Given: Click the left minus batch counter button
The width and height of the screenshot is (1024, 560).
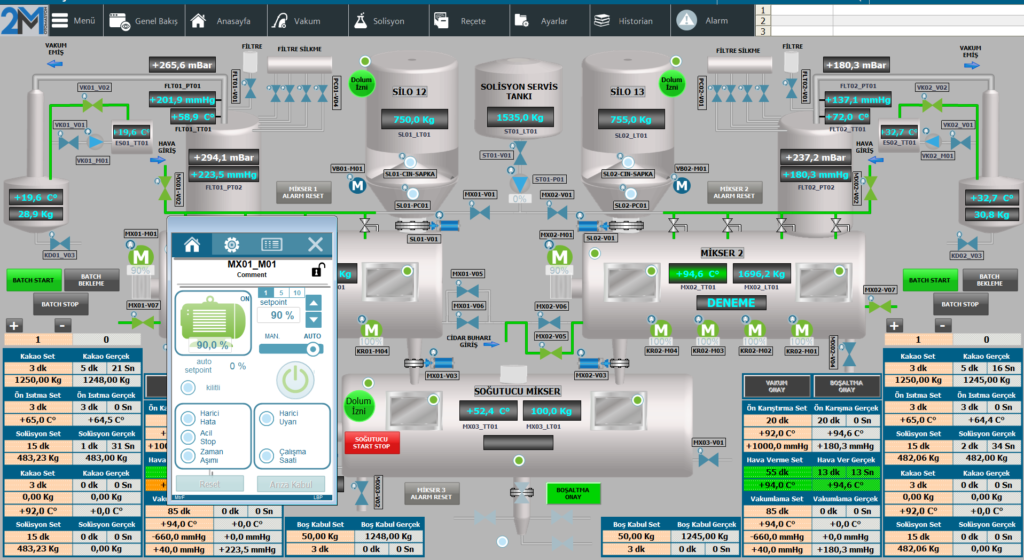Looking at the screenshot, I should [62, 325].
